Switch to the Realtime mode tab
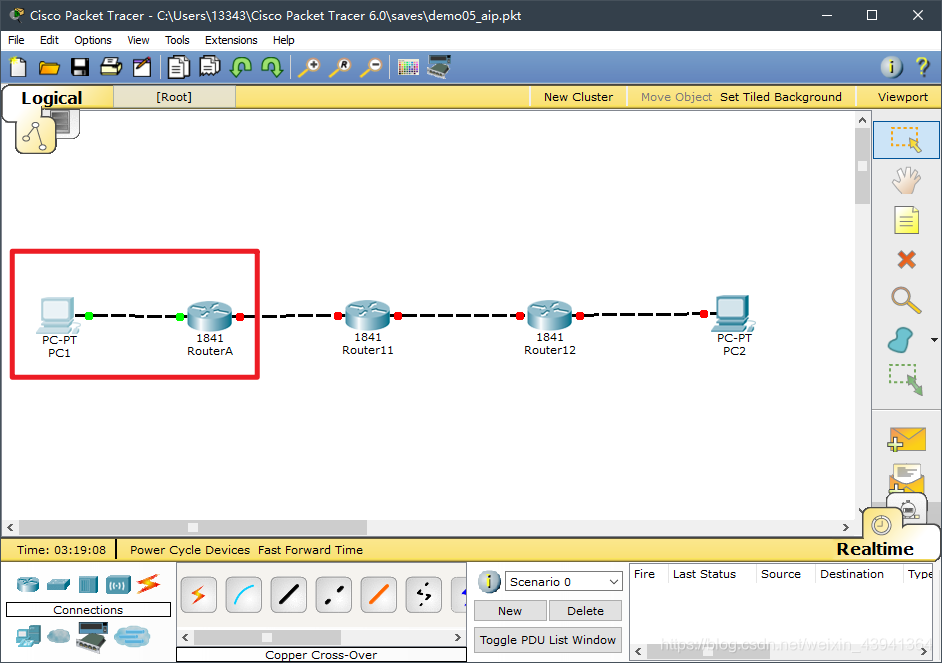 pyautogui.click(x=875, y=549)
